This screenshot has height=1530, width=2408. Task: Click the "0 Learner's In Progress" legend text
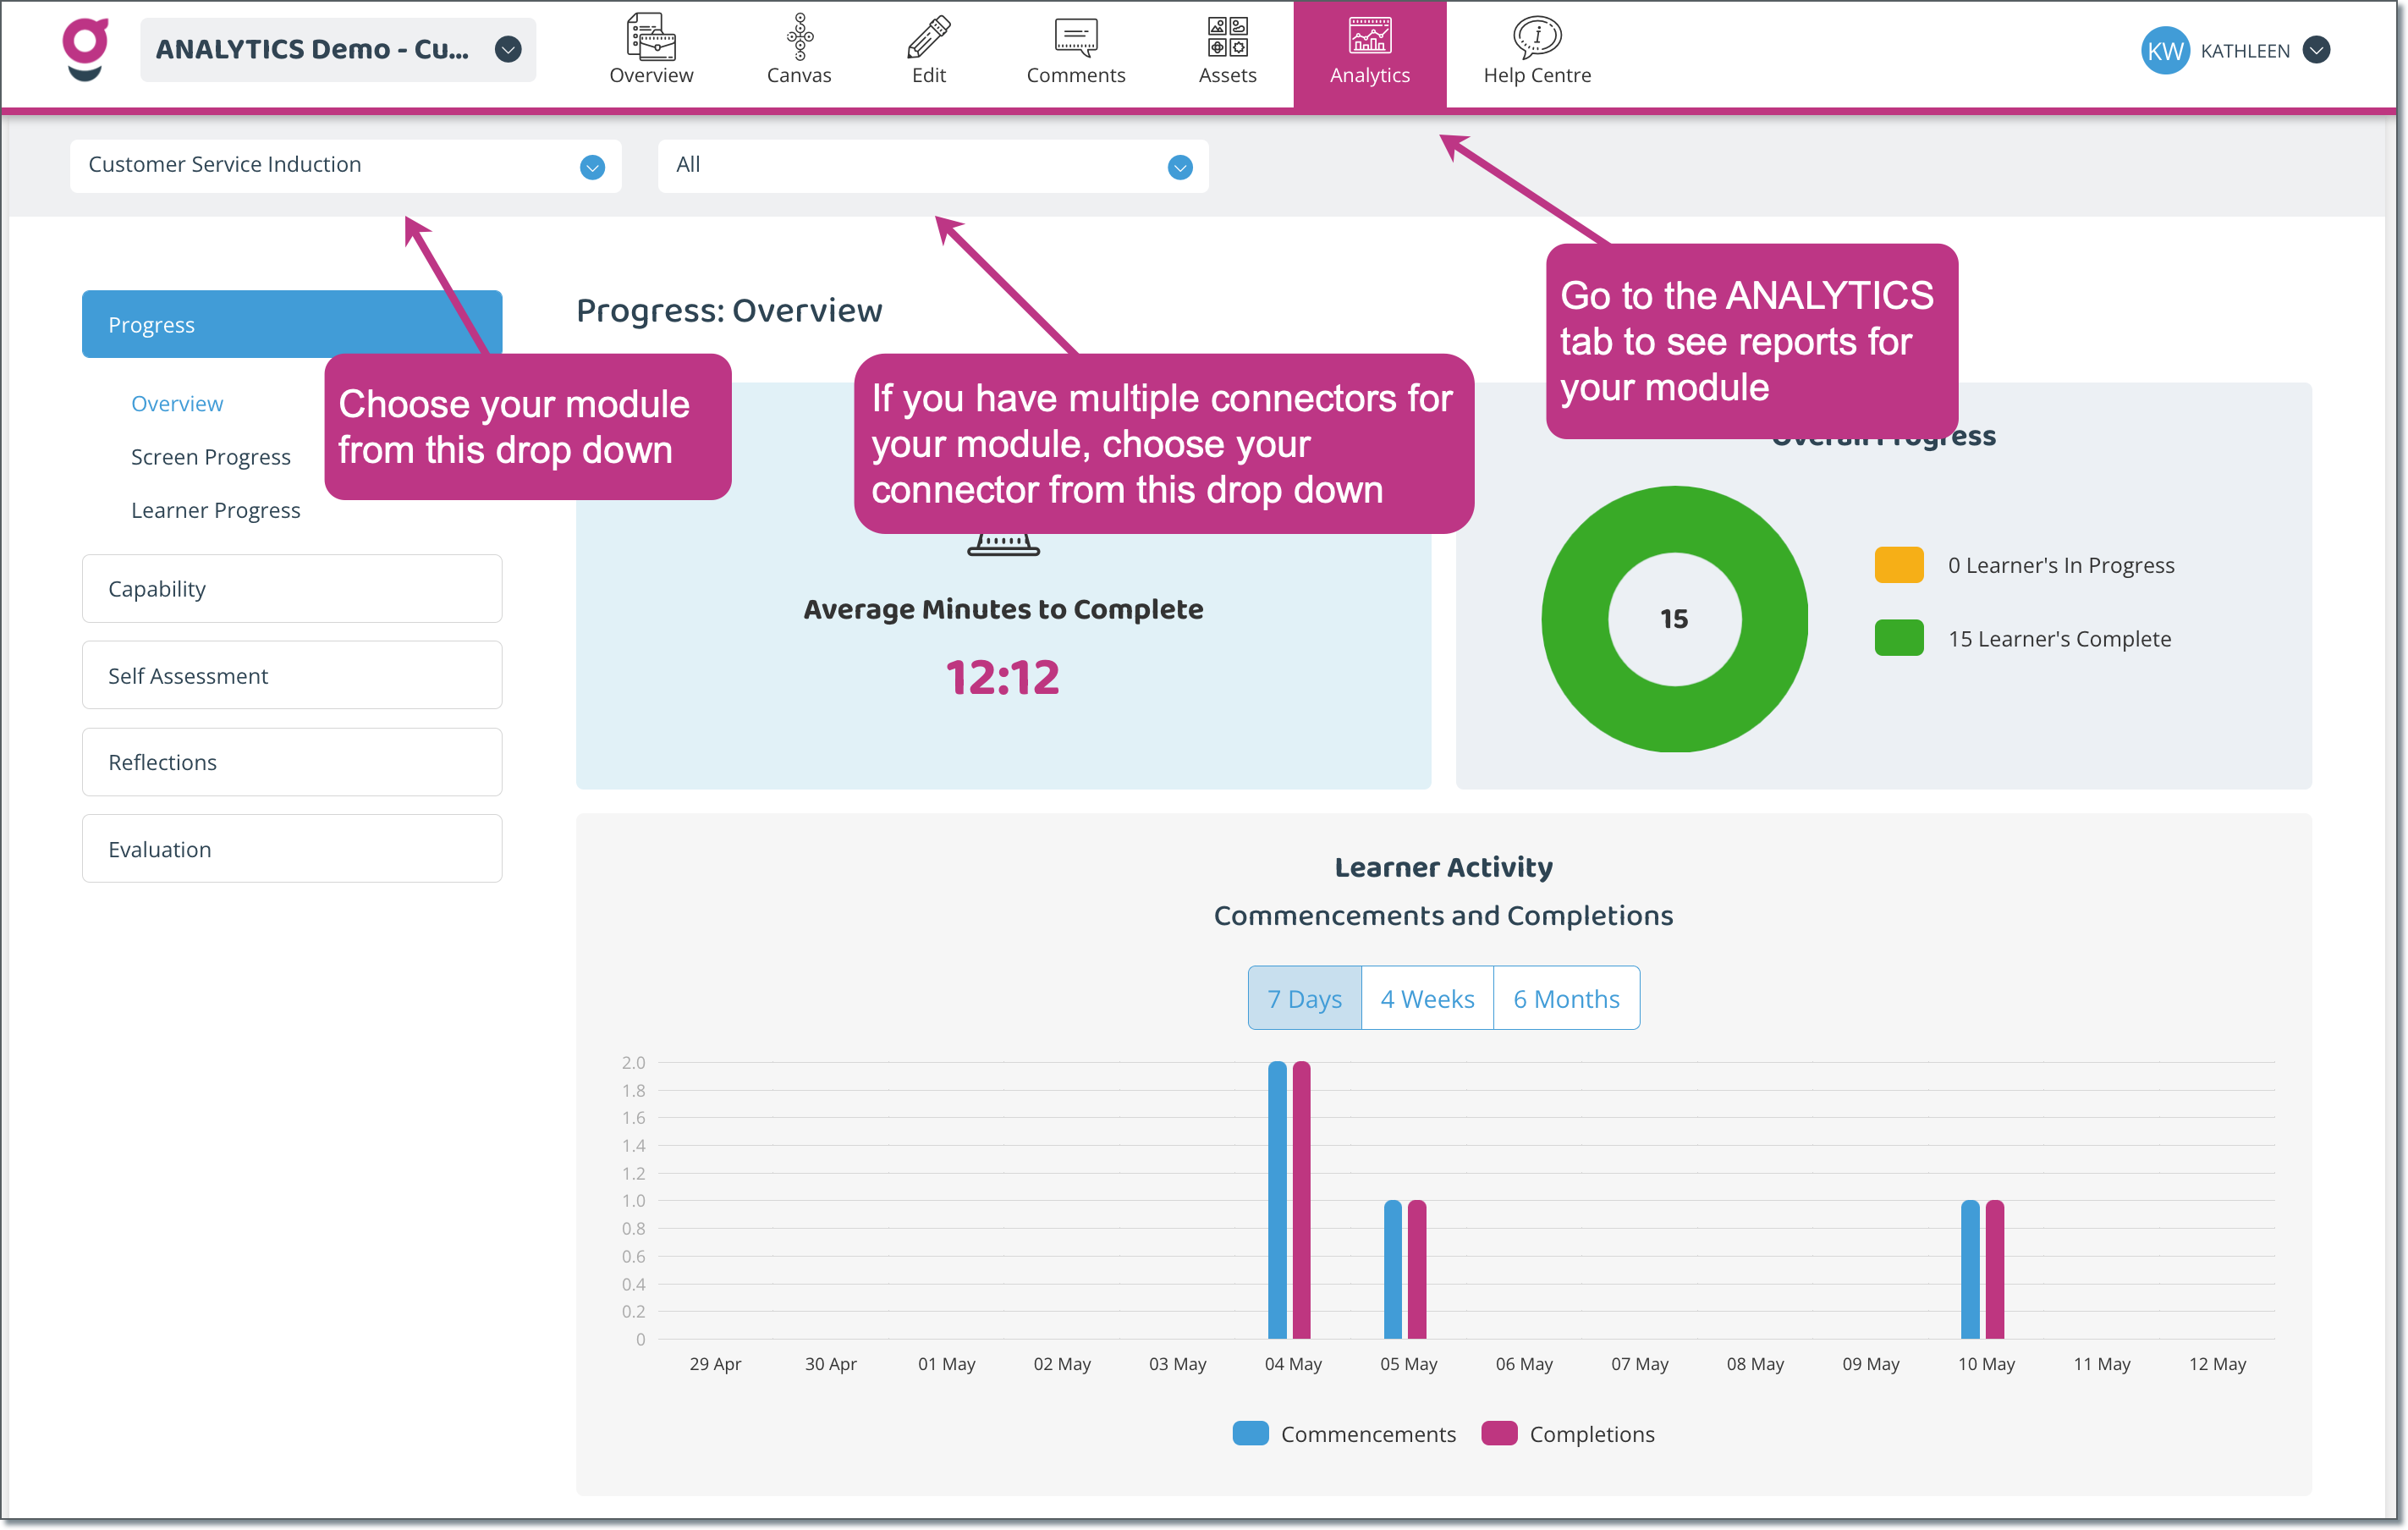(x=2060, y=565)
